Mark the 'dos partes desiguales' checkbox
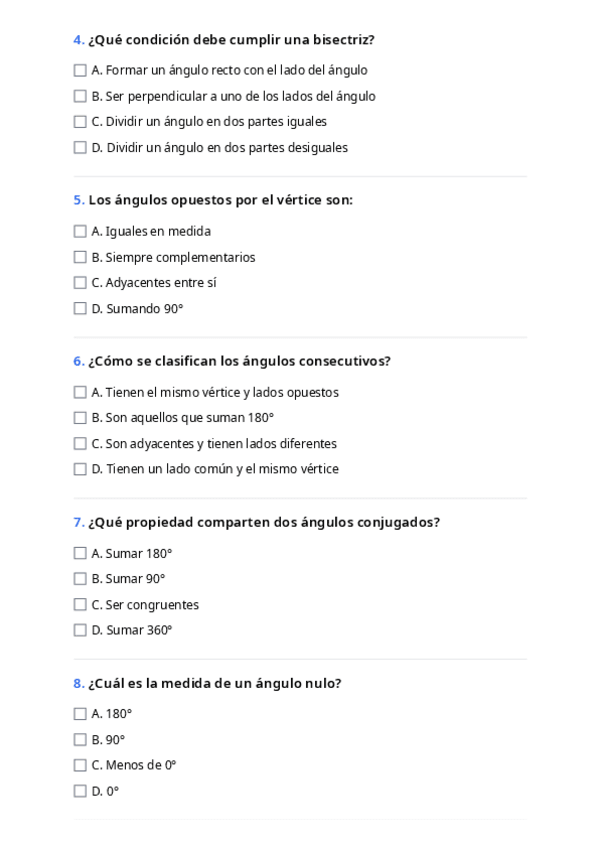 click(80, 148)
